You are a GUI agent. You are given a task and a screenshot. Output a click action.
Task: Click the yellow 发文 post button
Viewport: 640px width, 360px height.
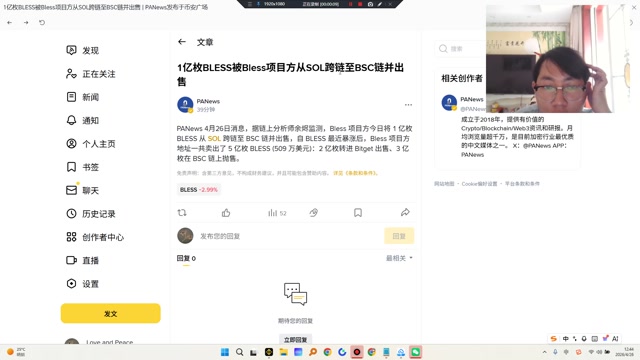[x=111, y=313]
